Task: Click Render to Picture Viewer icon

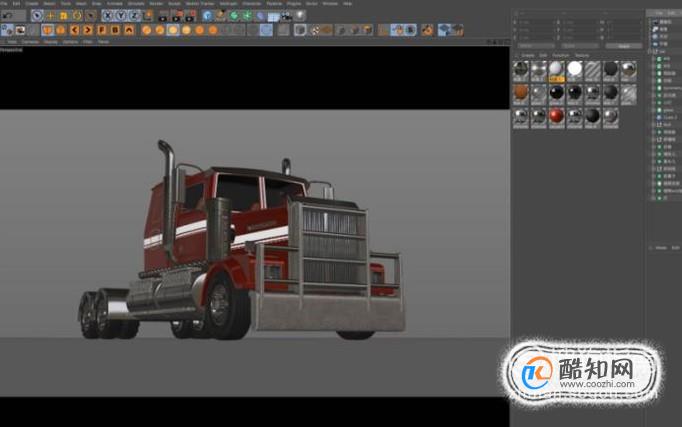Action: [177, 16]
